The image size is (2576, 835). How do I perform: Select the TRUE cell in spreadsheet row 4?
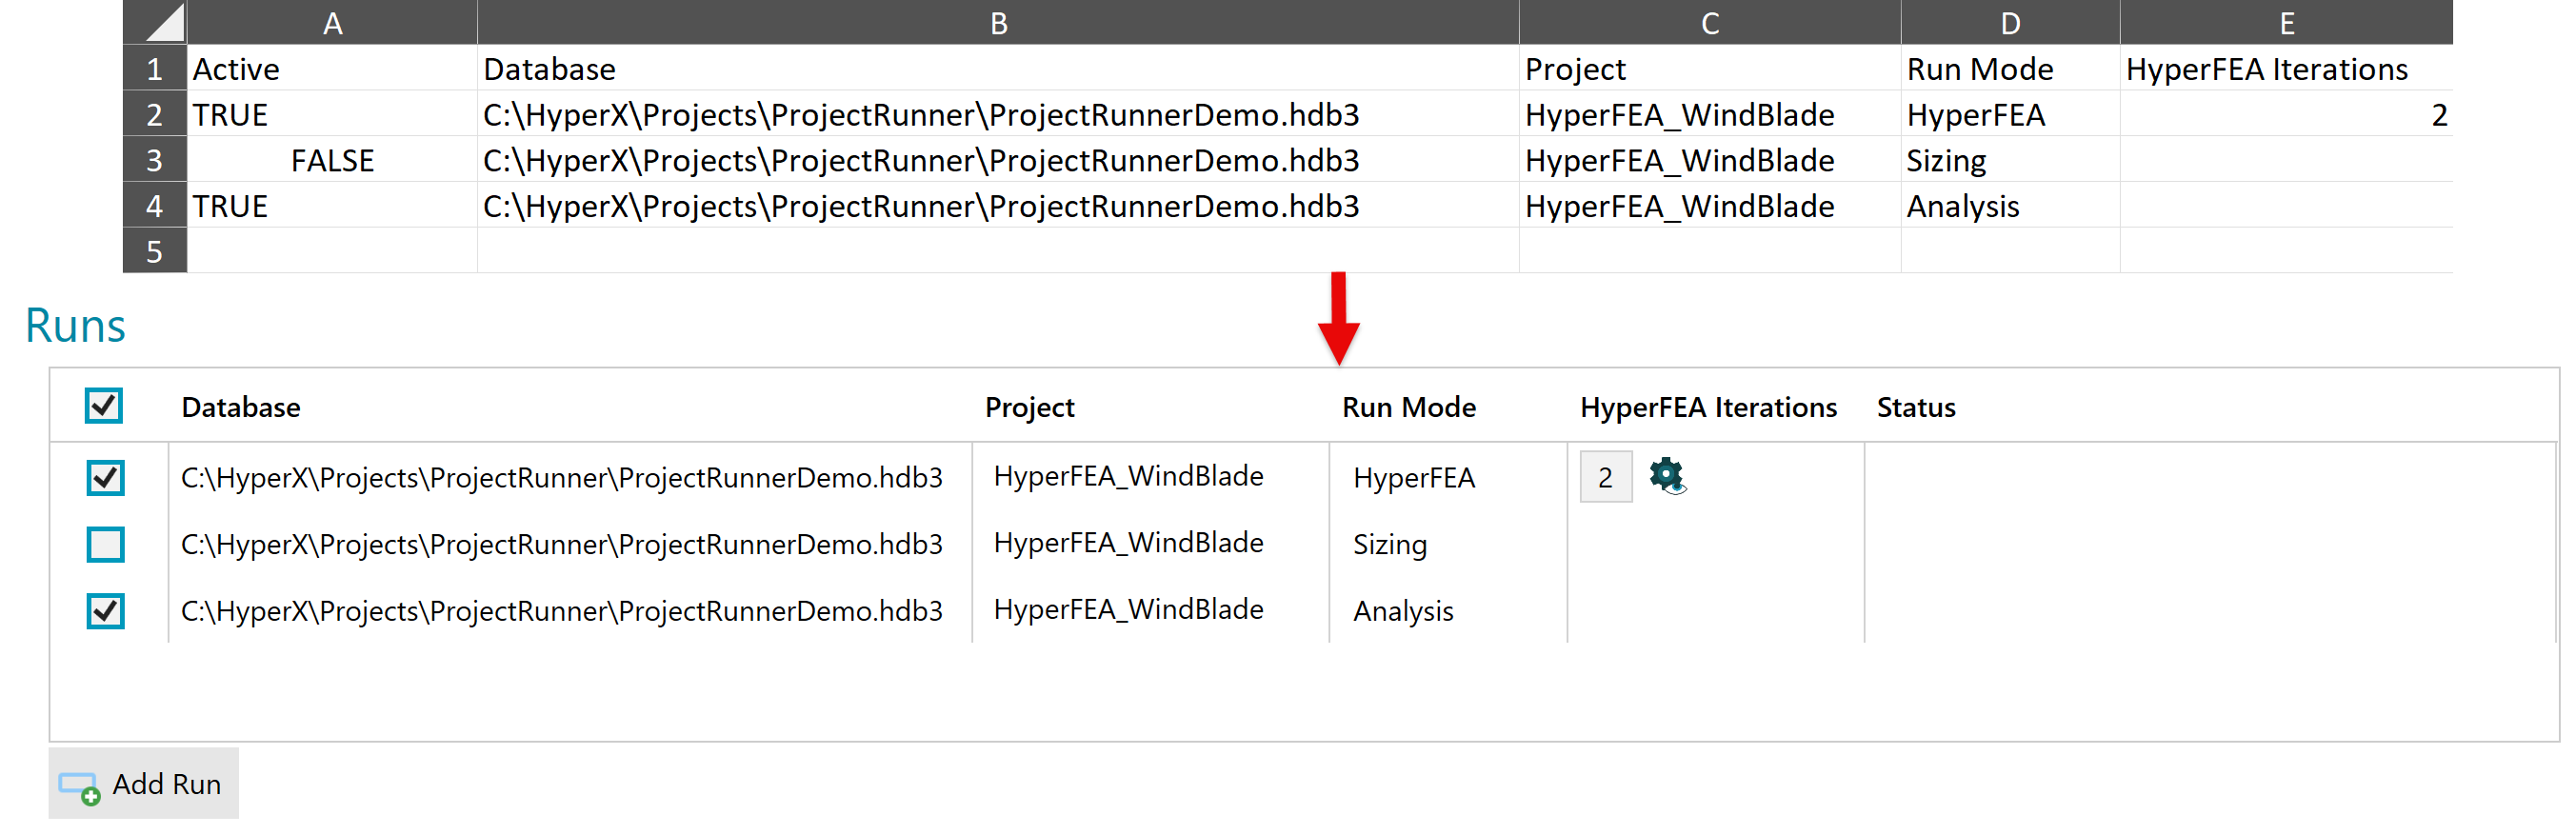(332, 205)
